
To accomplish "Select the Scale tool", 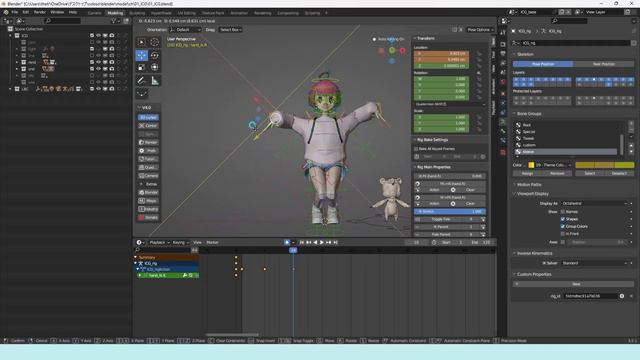I will click(142, 67).
